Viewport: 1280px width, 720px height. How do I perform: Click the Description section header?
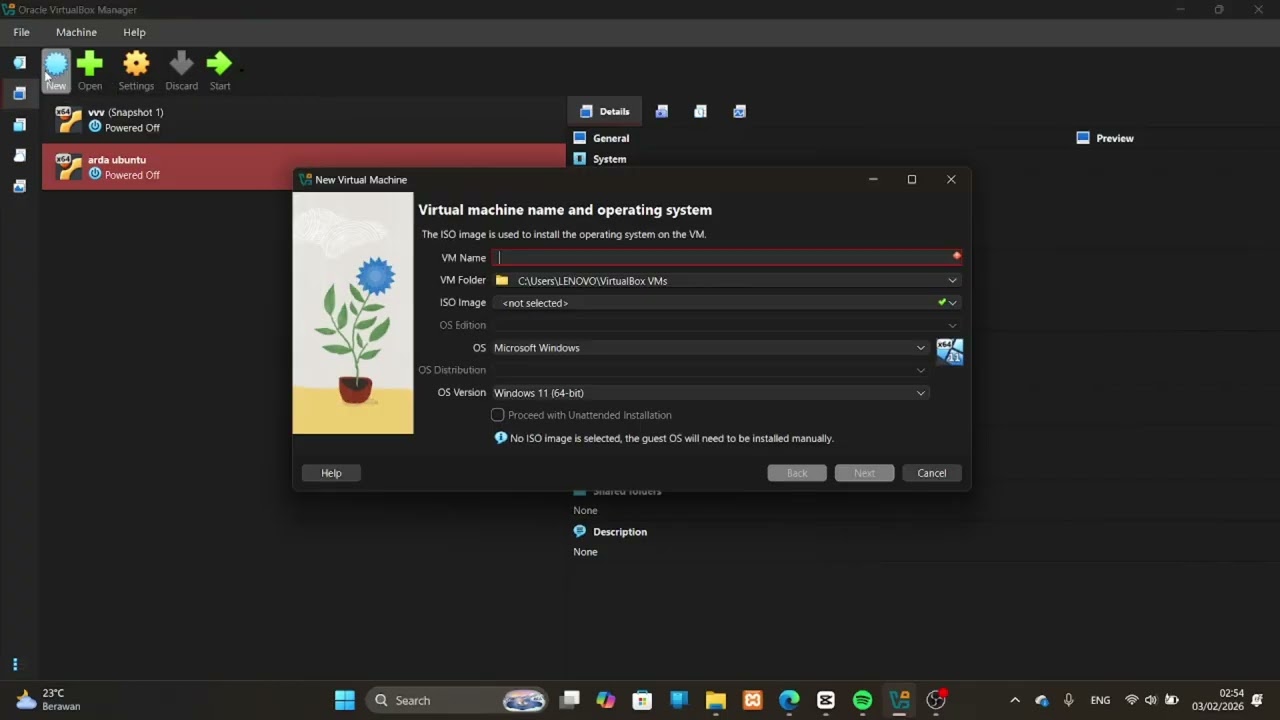(610, 532)
